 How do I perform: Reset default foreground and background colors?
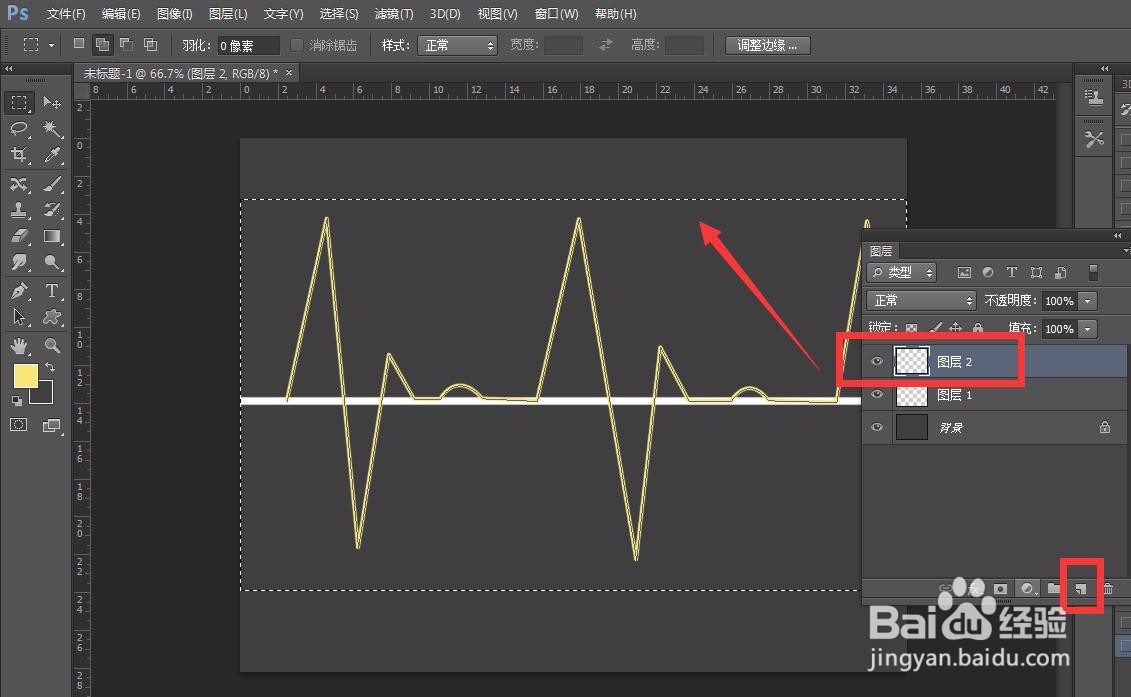pos(17,400)
